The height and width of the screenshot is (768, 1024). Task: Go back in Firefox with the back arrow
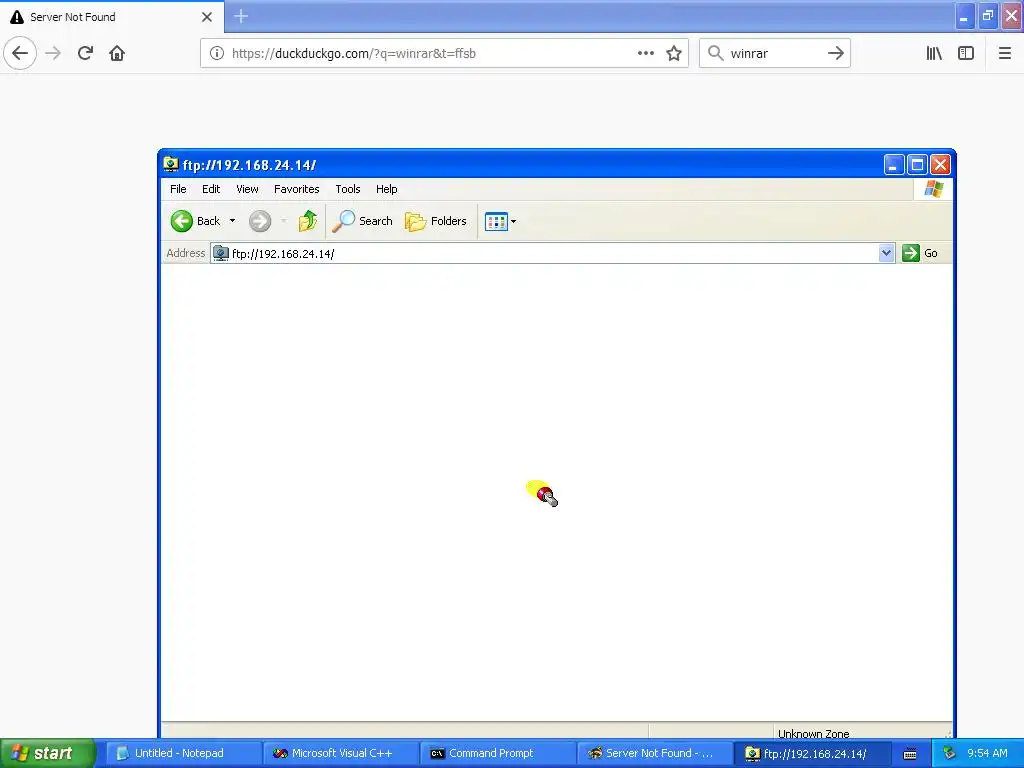point(20,53)
